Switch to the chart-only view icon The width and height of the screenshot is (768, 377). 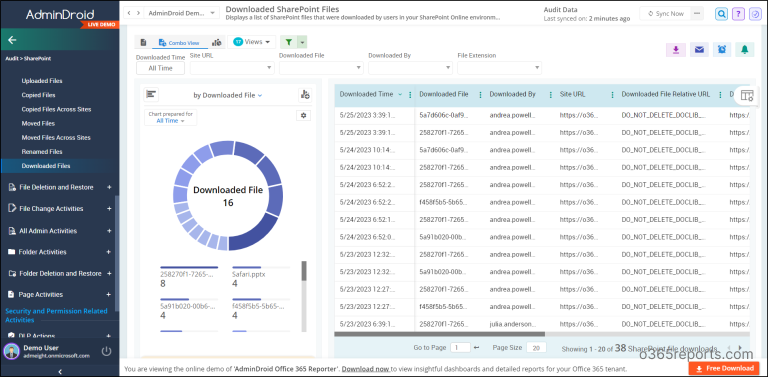216,43
